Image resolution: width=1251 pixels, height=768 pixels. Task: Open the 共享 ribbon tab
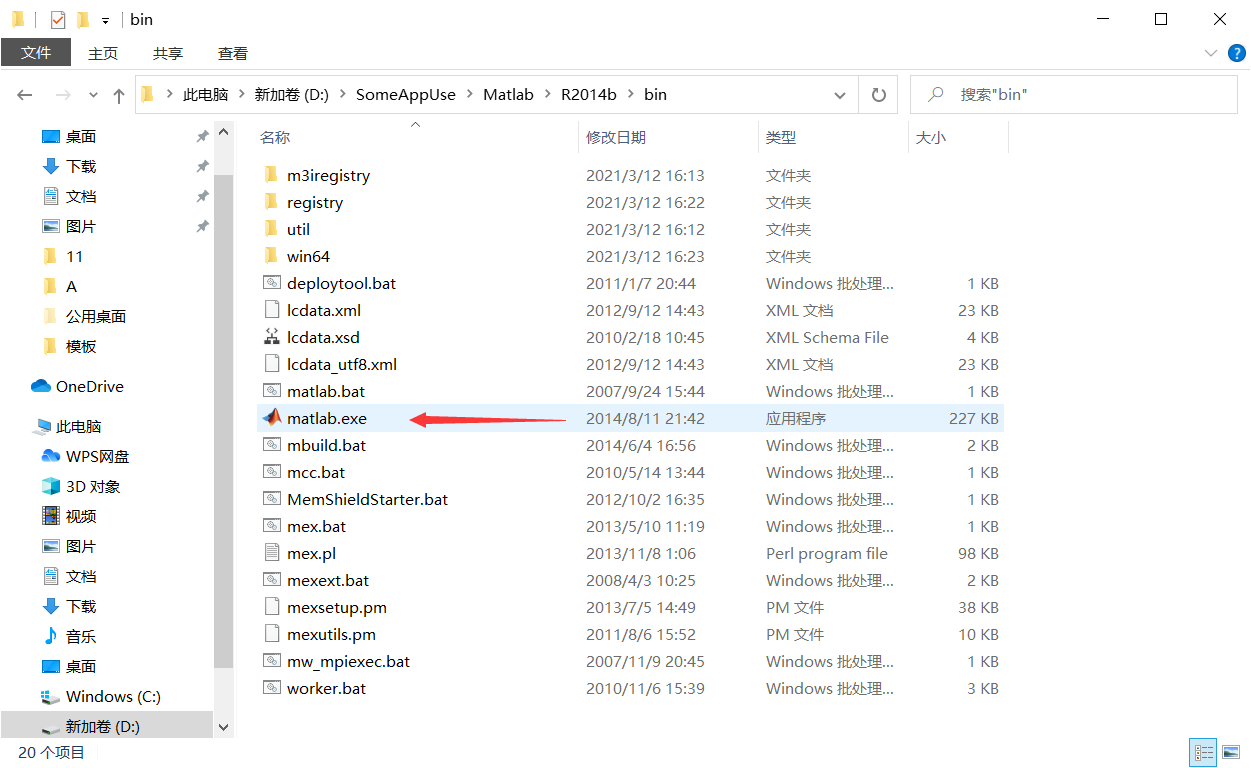pos(168,53)
